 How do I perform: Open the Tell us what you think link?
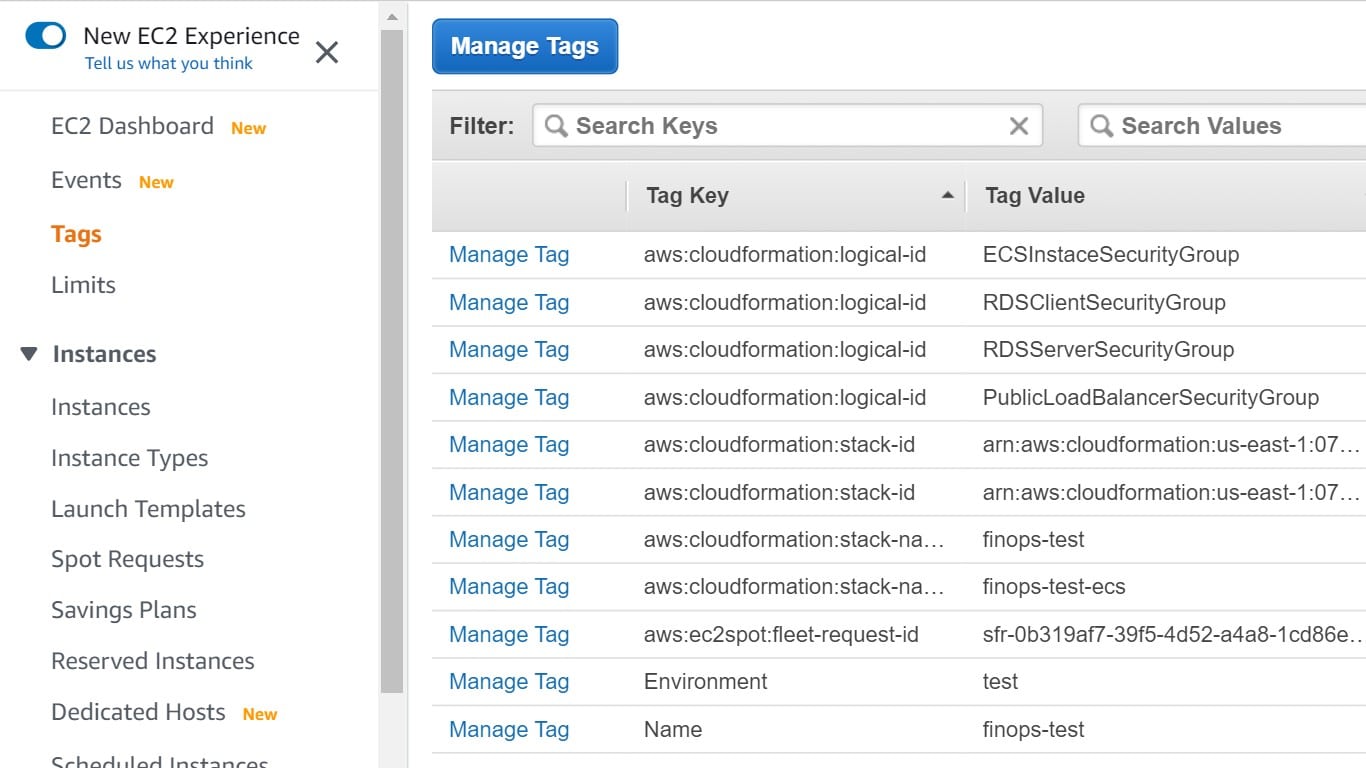(x=168, y=63)
